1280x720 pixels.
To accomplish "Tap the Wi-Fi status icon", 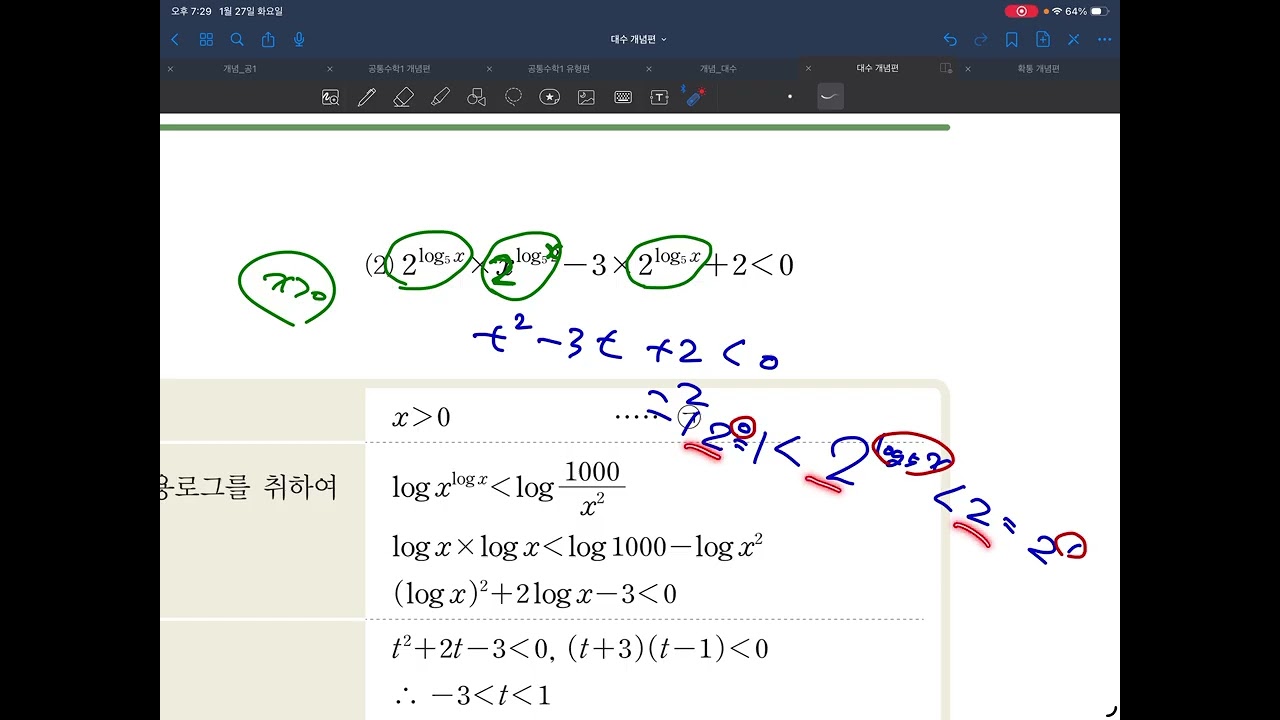I will pyautogui.click(x=1057, y=11).
